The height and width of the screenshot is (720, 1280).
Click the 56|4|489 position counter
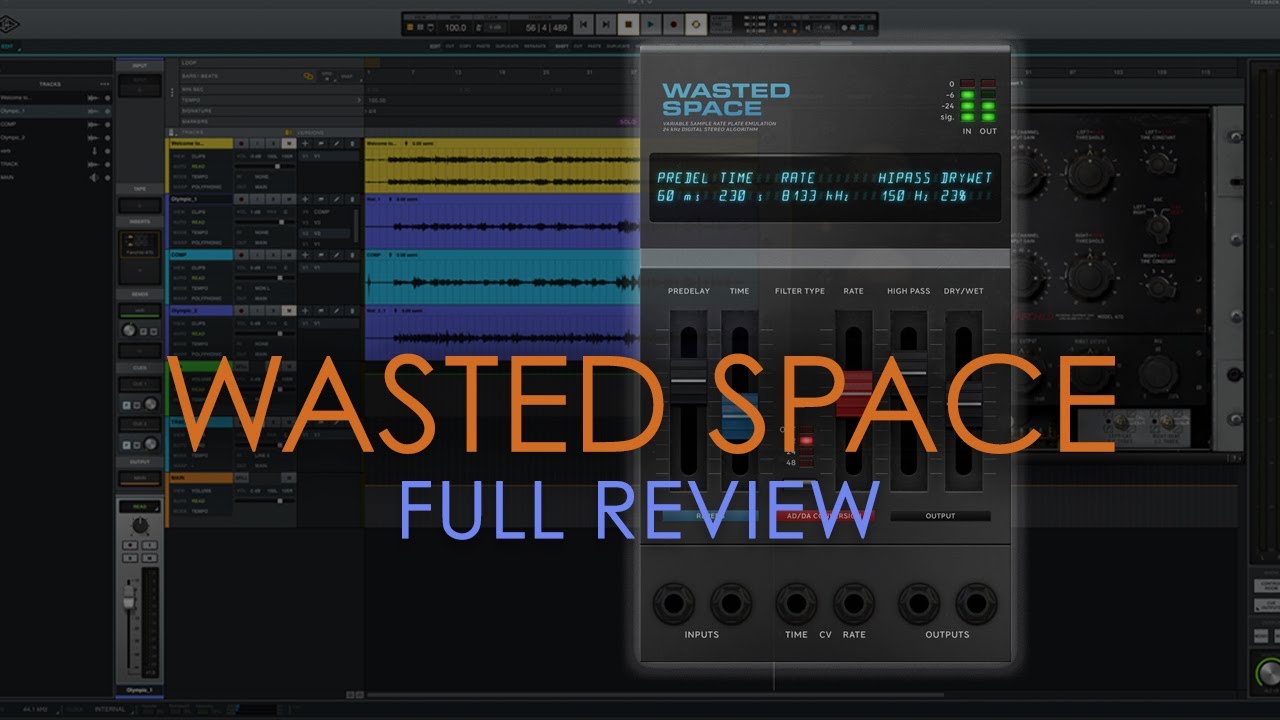click(546, 27)
